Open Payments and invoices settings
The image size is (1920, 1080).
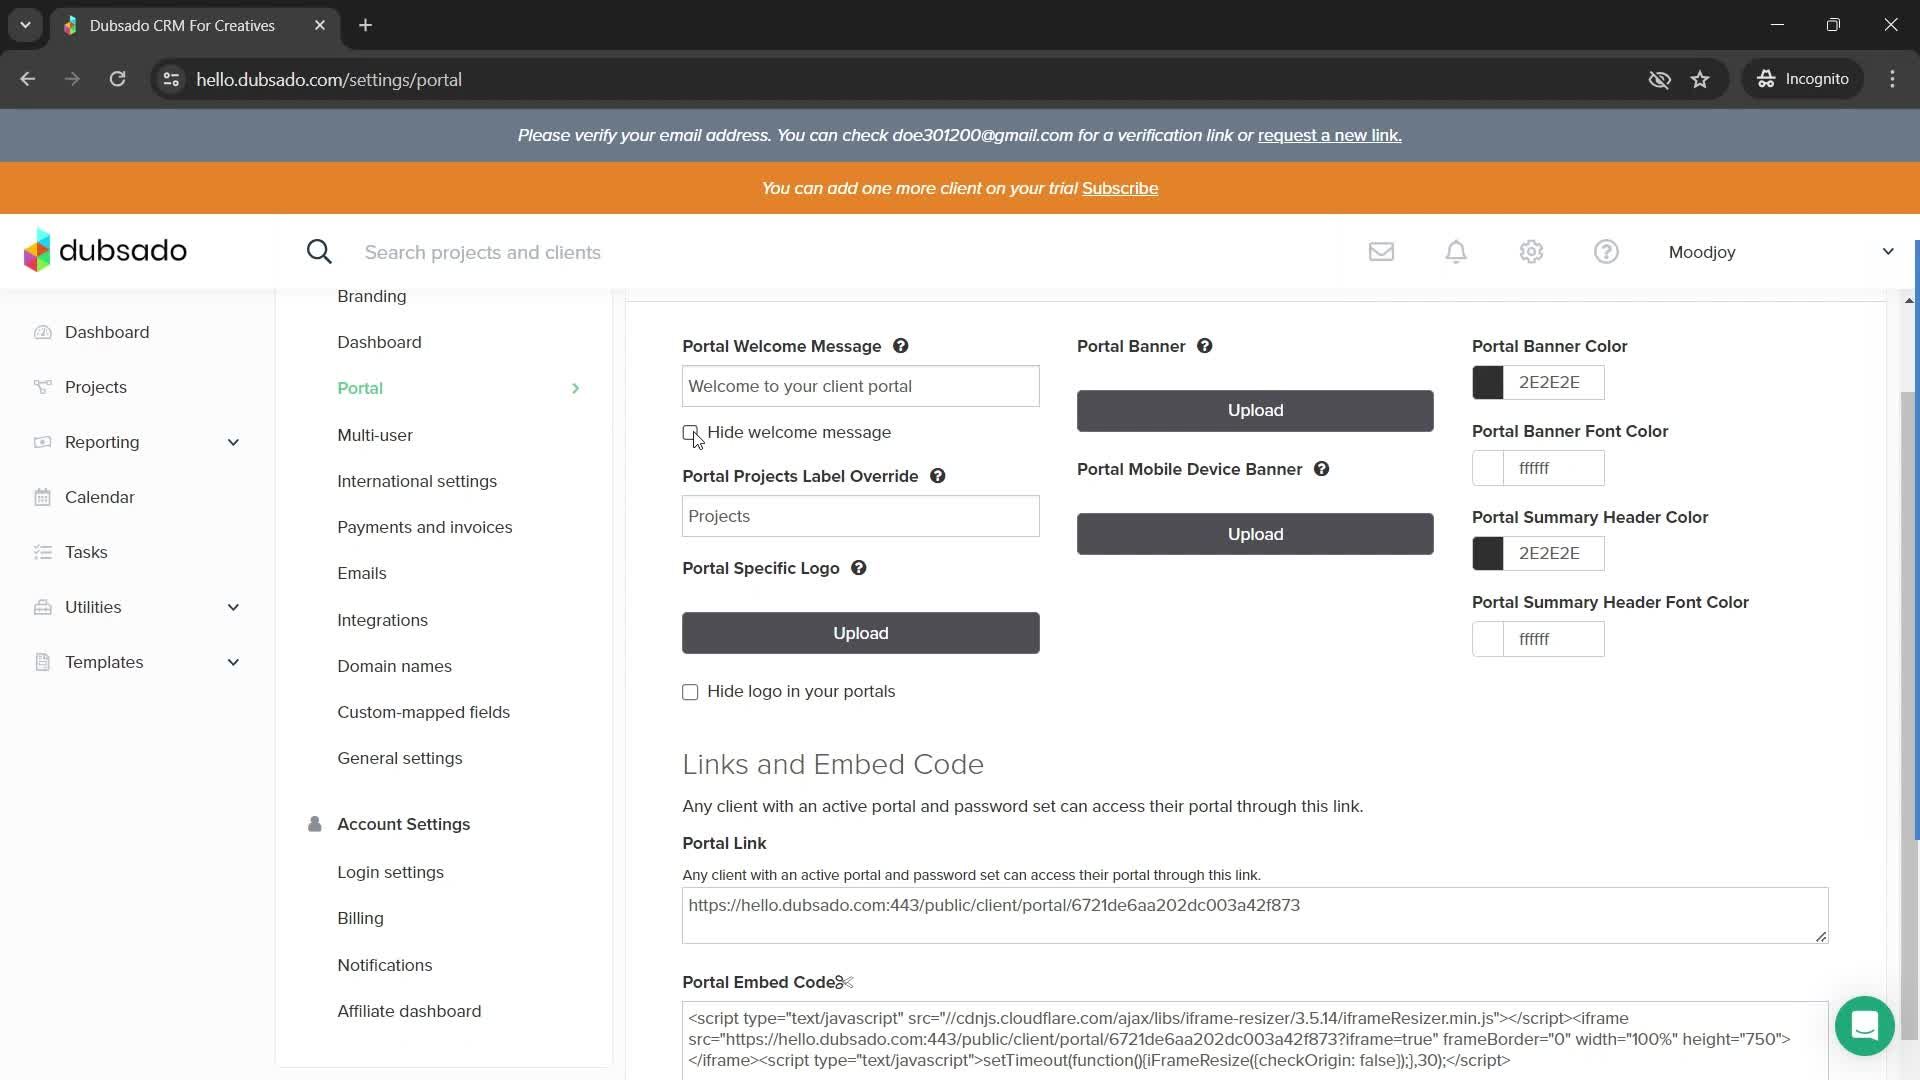425,527
